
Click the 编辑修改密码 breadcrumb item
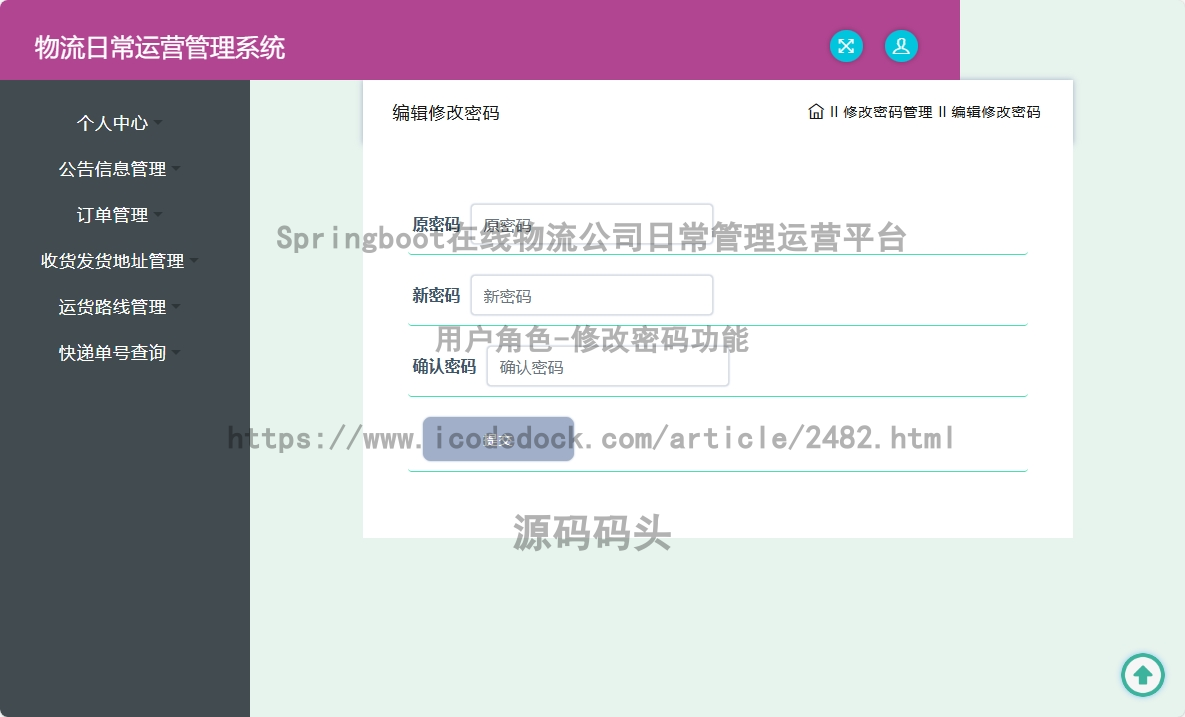point(995,112)
